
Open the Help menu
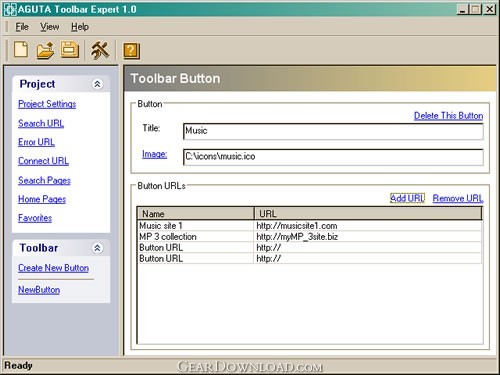[80, 27]
